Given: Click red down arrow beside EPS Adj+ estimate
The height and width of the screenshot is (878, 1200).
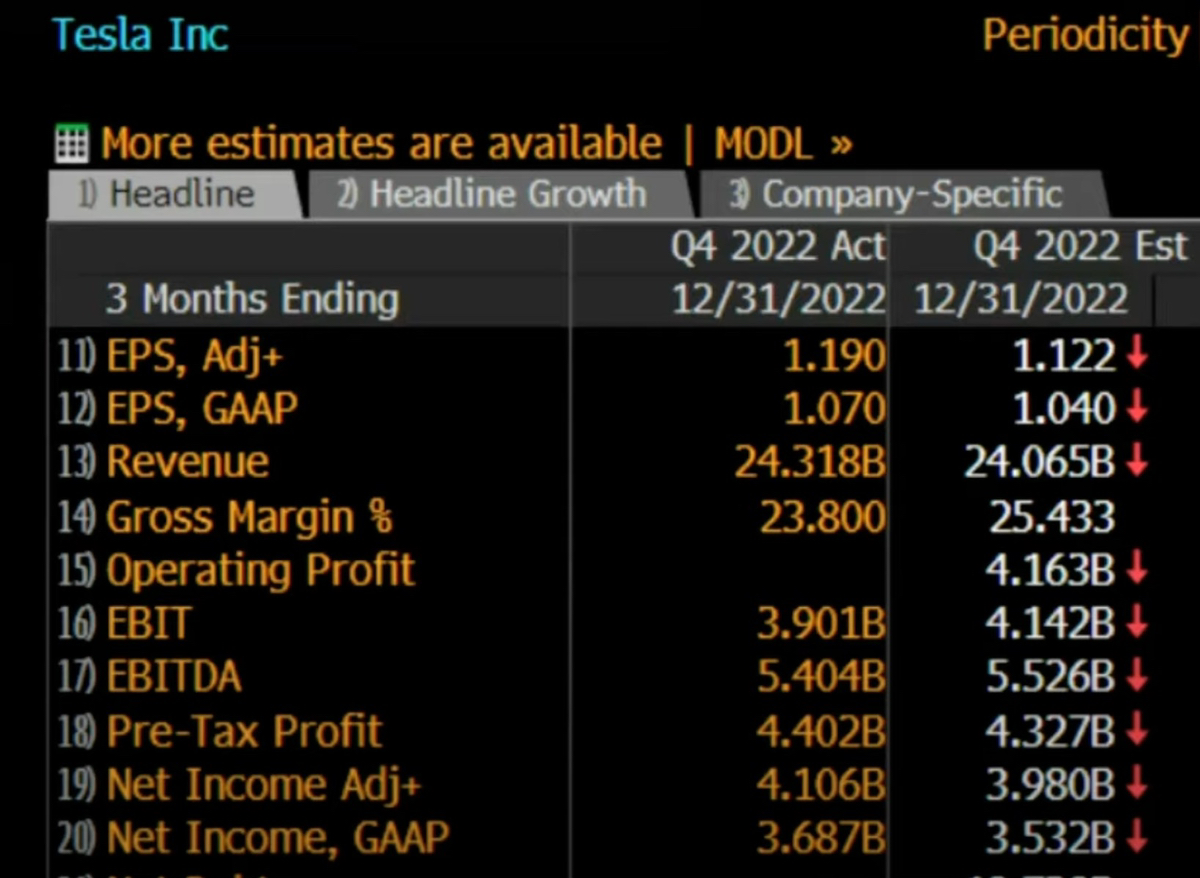Looking at the screenshot, I should coord(1136,355).
